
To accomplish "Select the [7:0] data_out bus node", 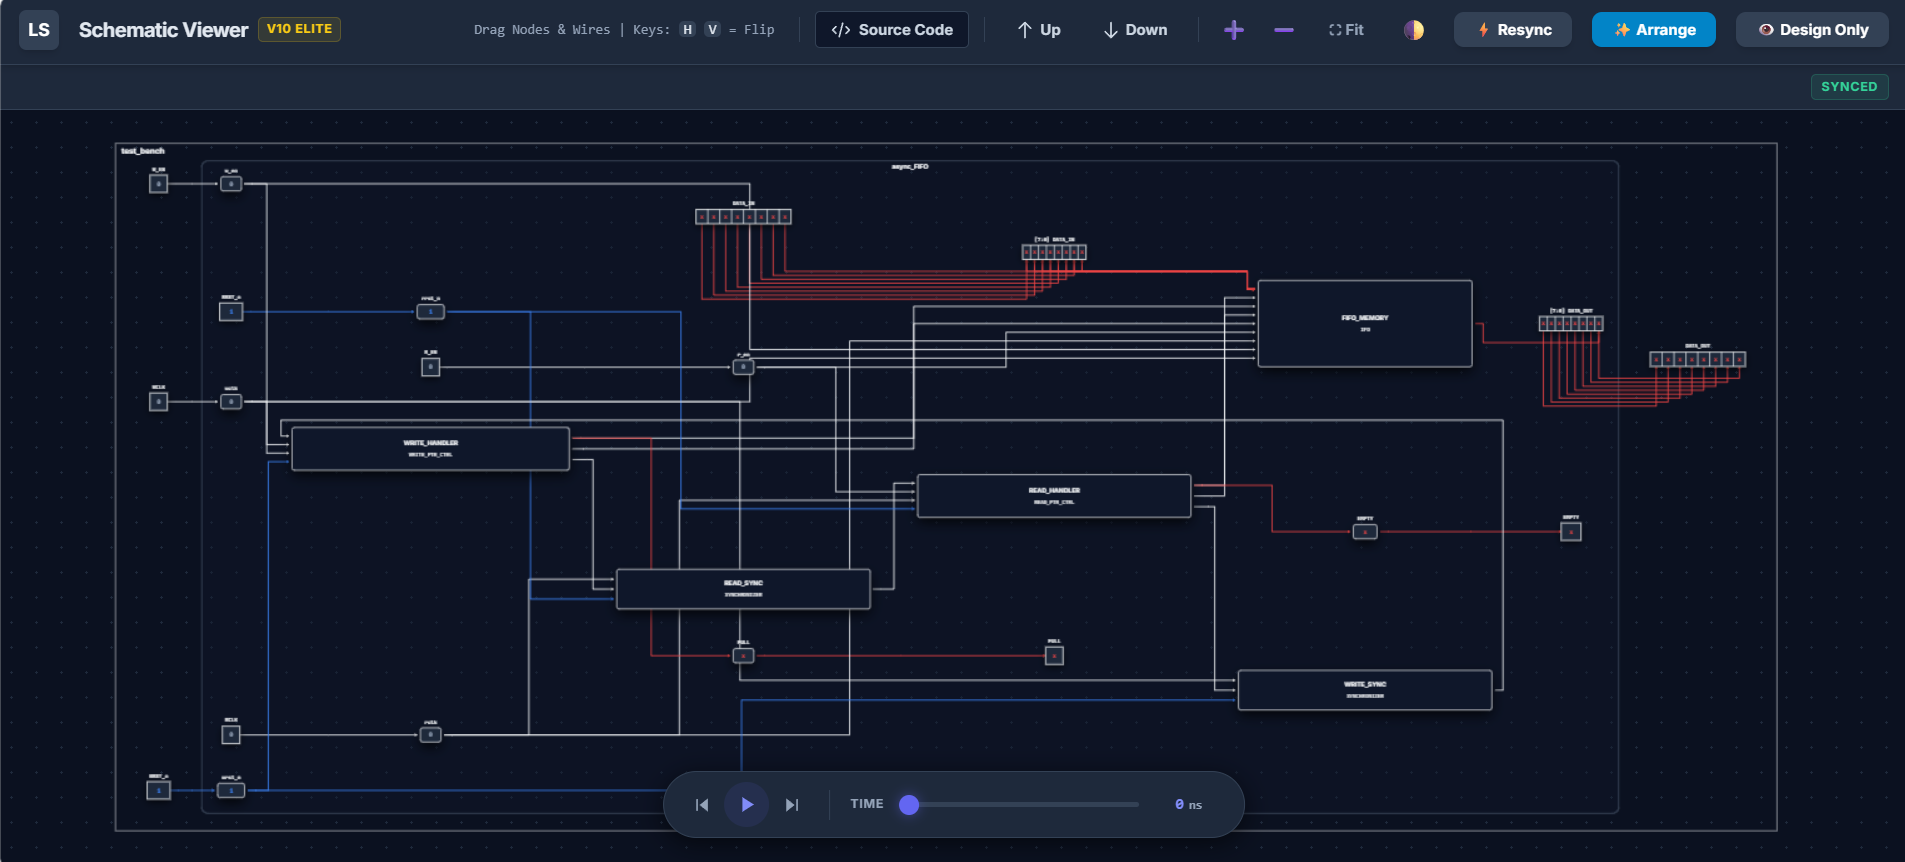I will click(x=1571, y=323).
